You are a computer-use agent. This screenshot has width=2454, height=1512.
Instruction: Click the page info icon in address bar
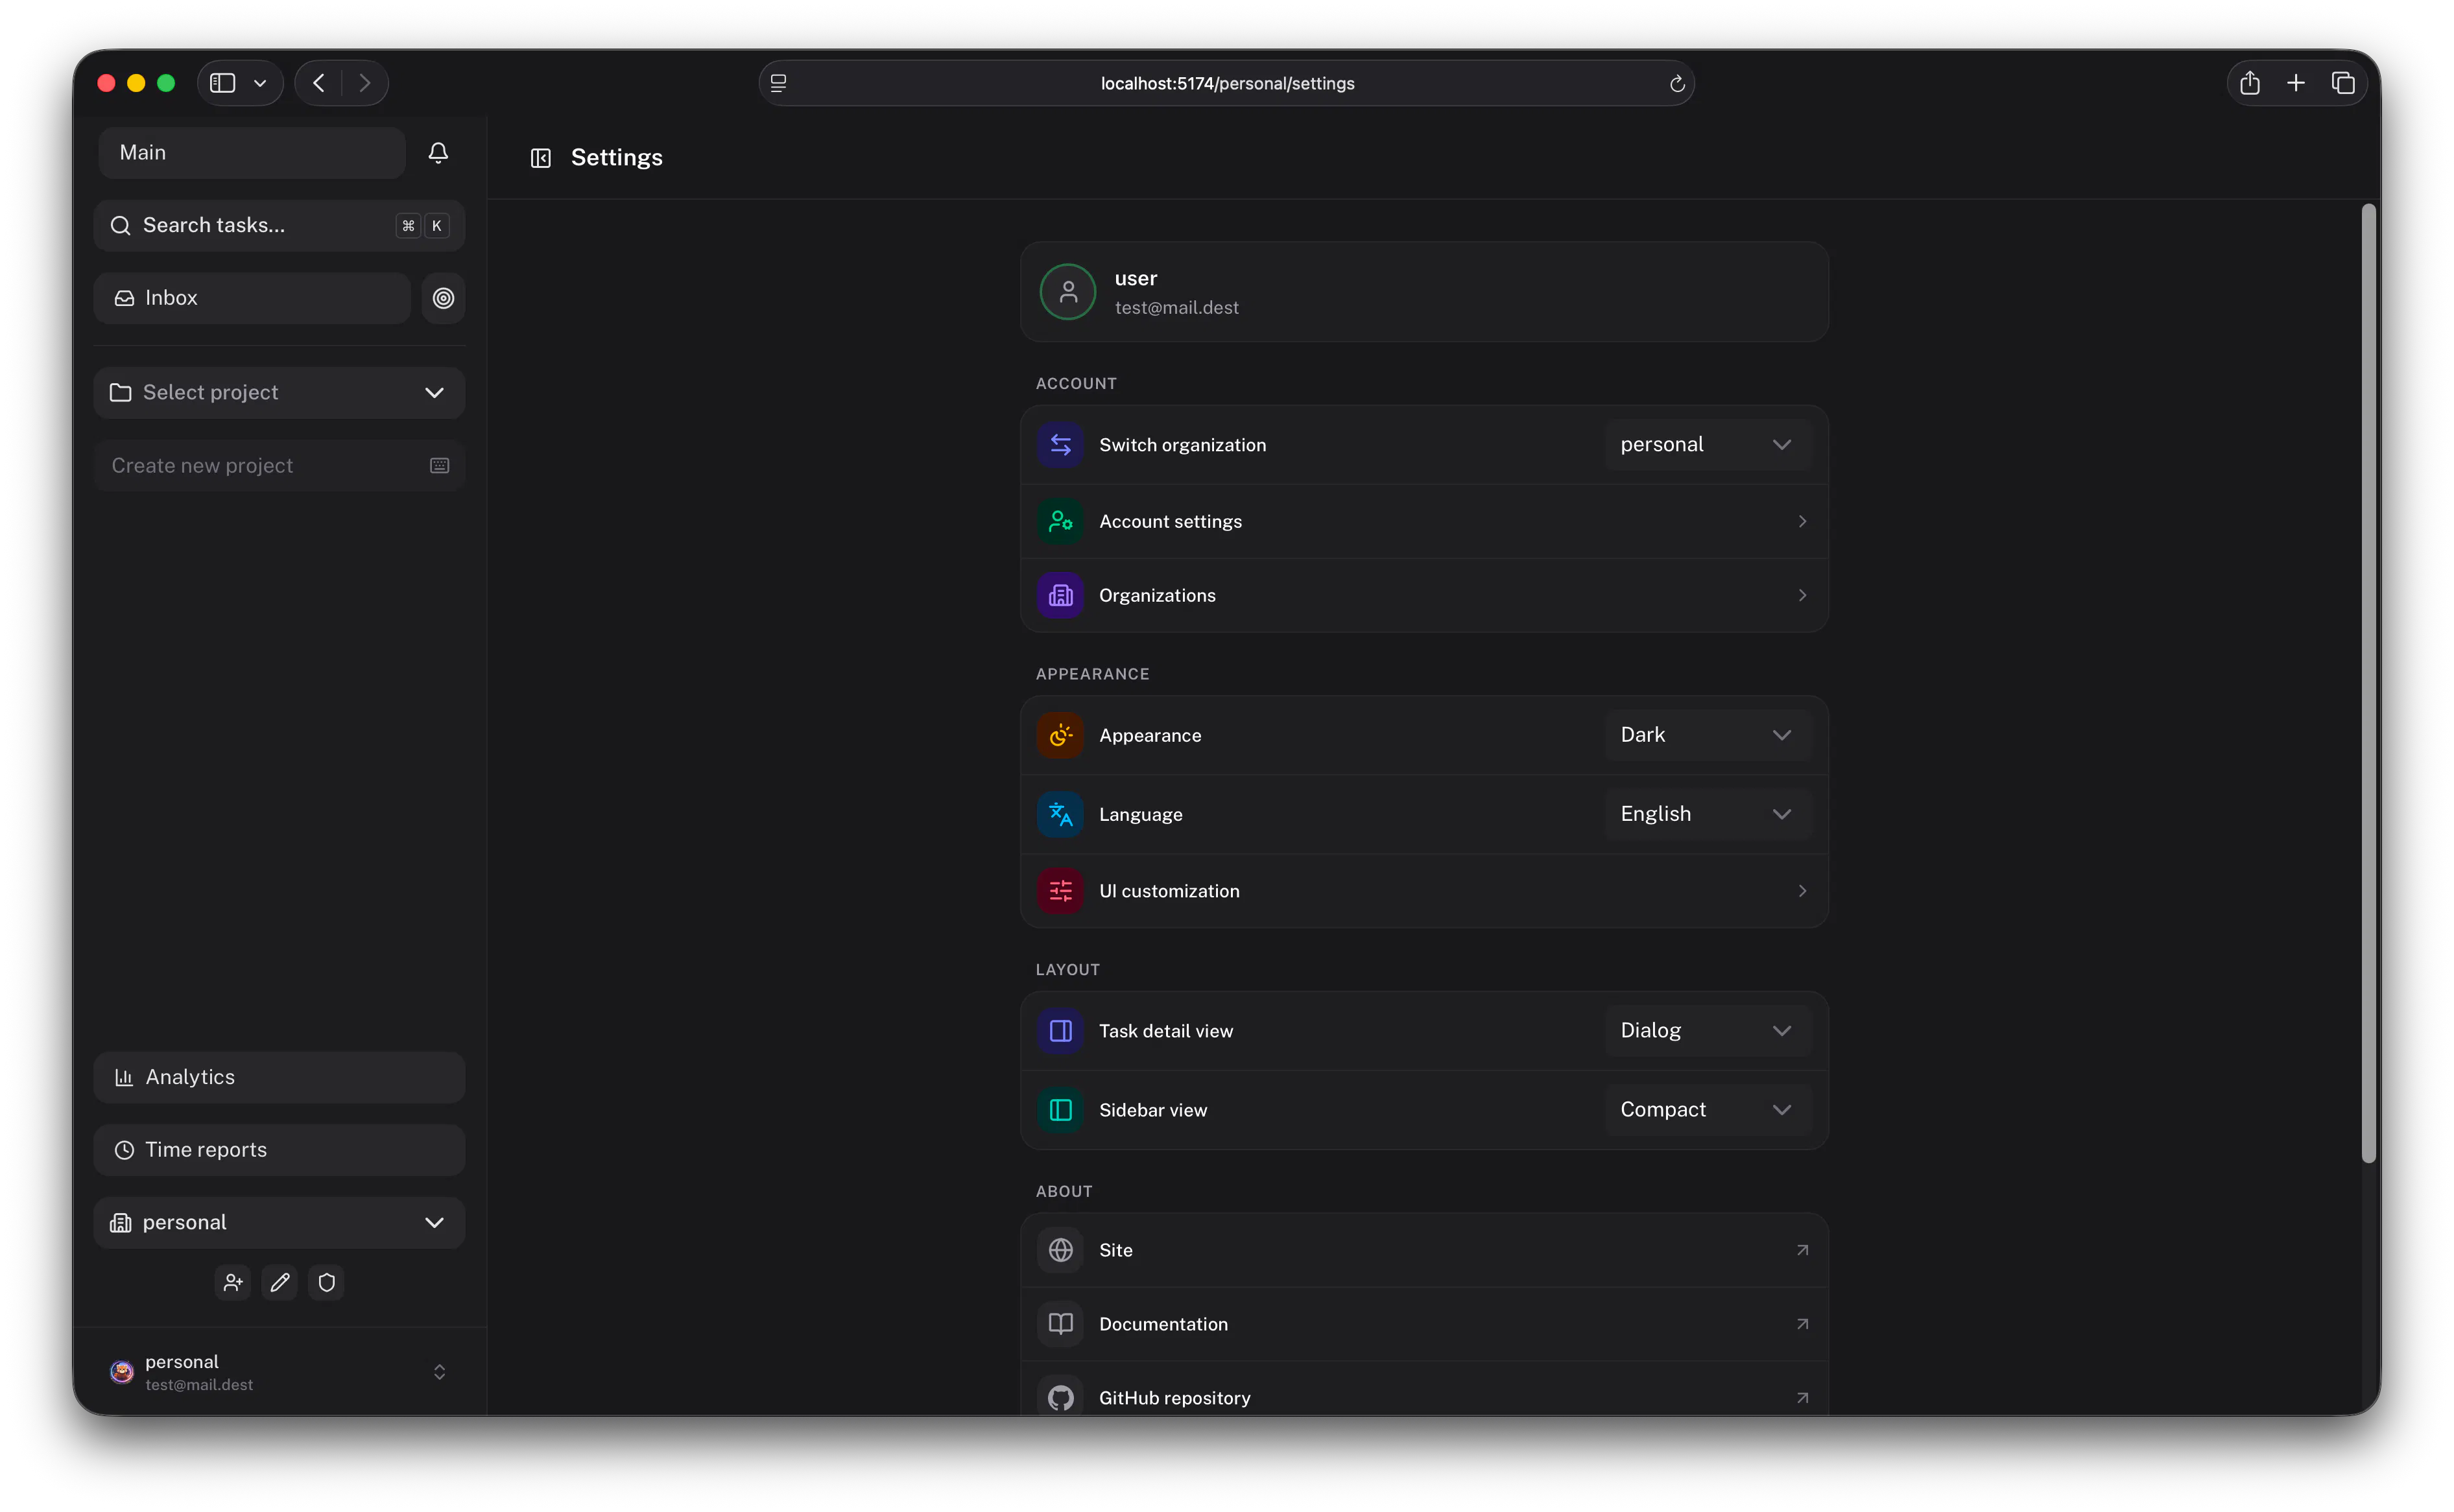click(x=779, y=83)
